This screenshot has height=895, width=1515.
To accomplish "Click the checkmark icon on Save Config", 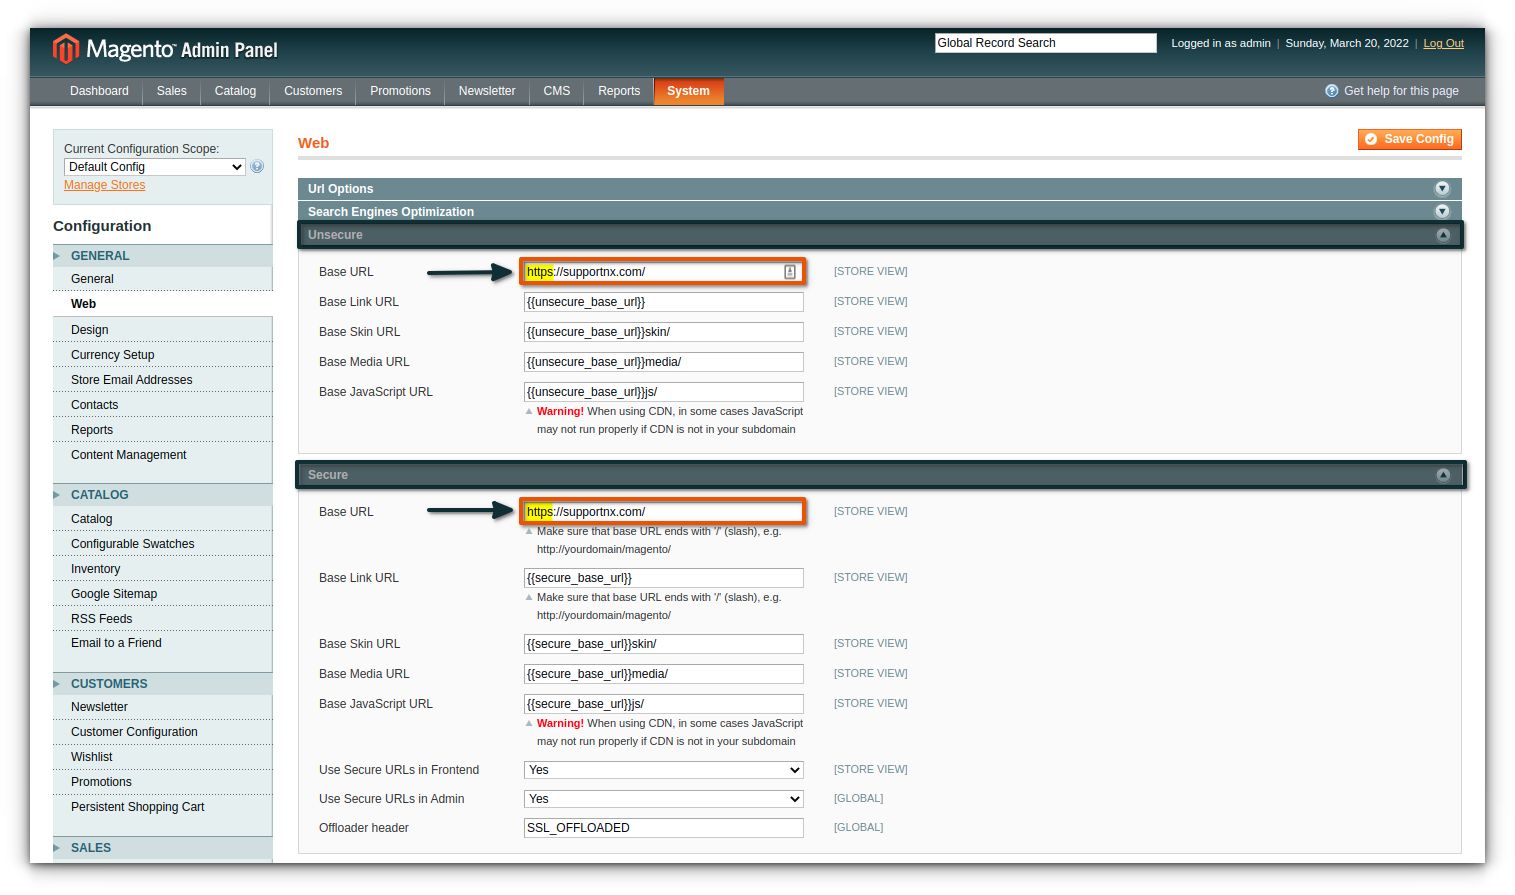I will click(1371, 139).
